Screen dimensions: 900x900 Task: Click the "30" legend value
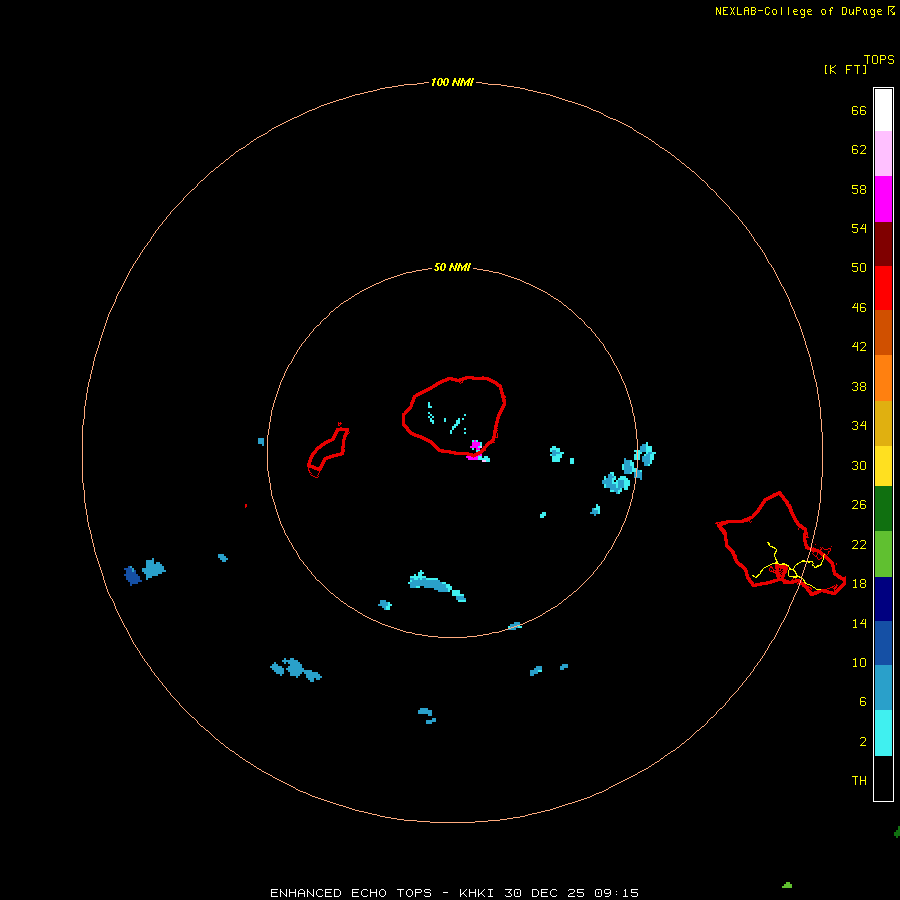[859, 465]
